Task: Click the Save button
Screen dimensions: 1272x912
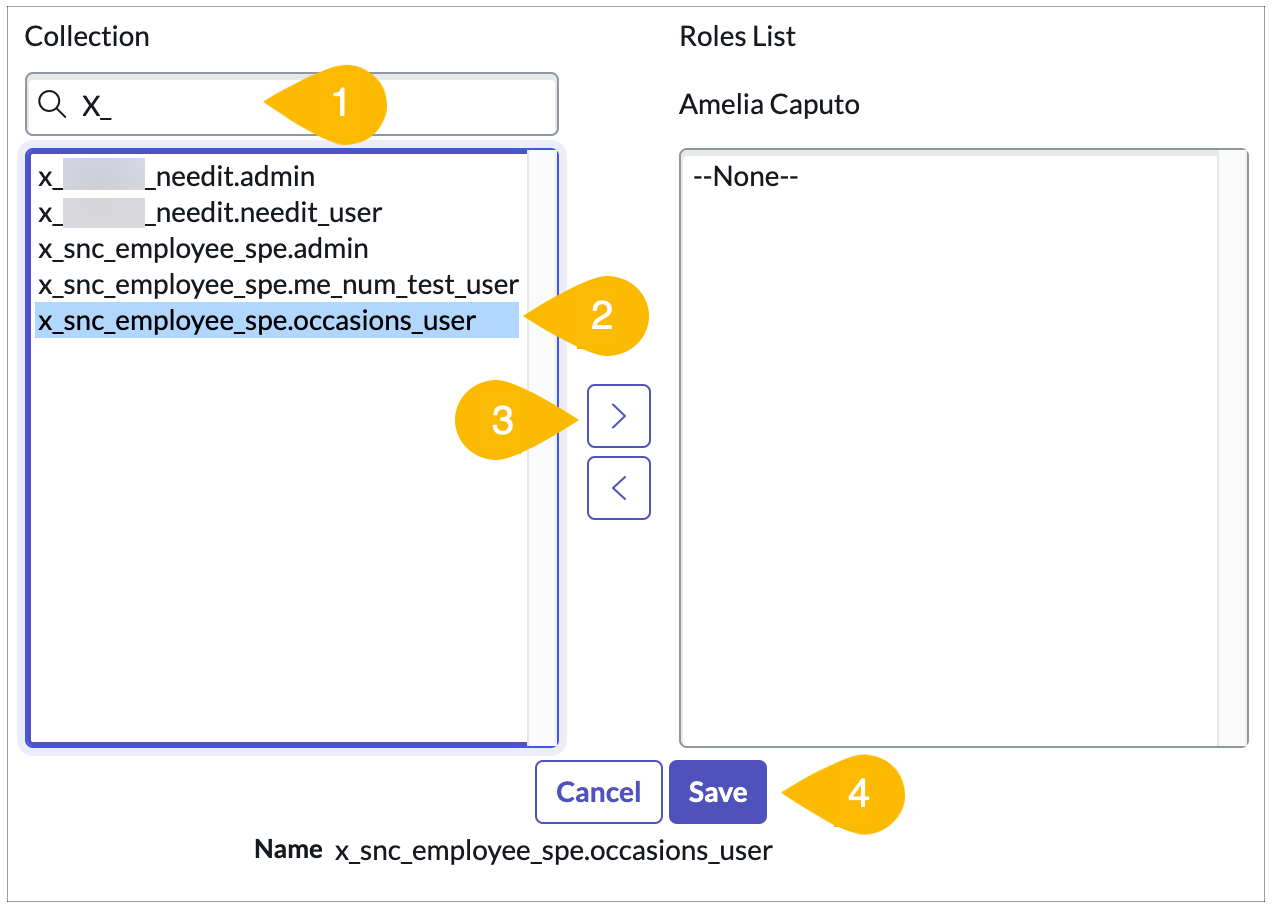Action: [717, 791]
